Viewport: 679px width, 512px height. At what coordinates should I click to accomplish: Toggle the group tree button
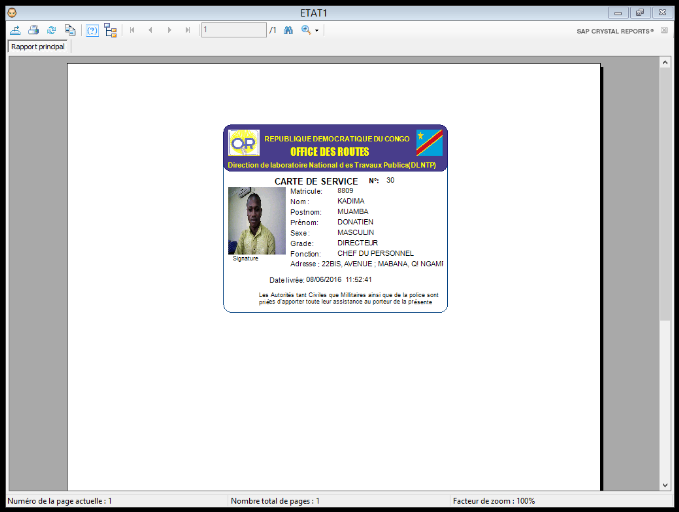pyautogui.click(x=111, y=30)
